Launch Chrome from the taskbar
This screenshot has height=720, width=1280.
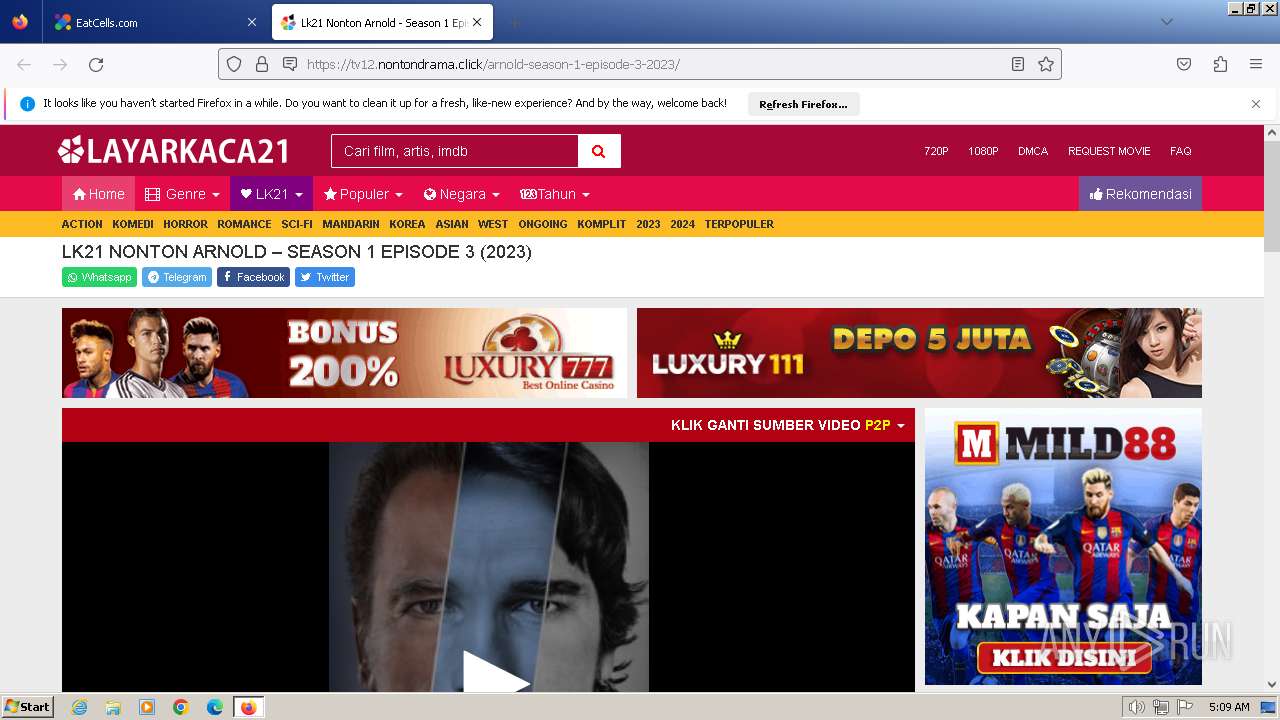point(181,707)
